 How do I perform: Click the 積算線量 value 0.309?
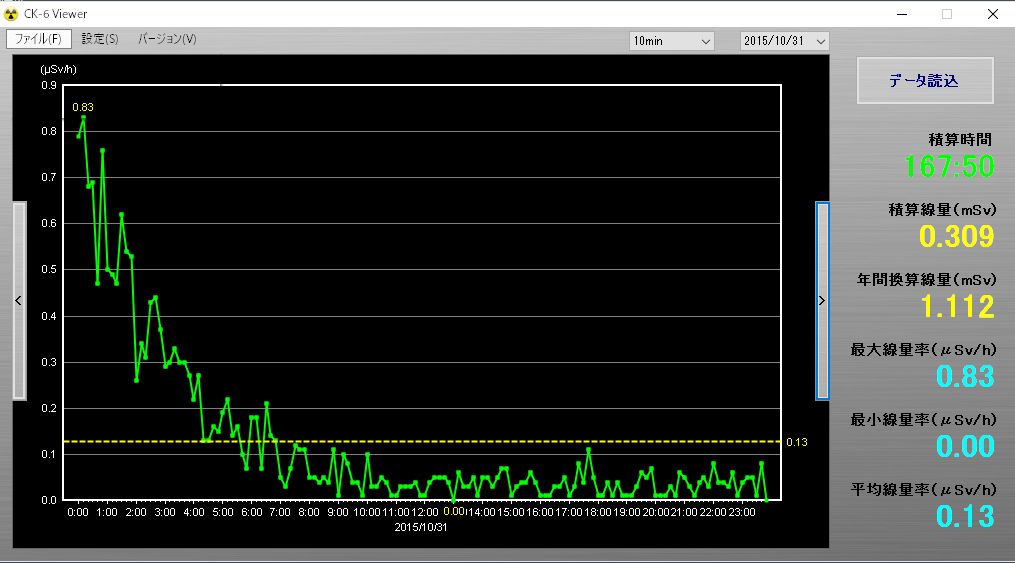point(957,236)
